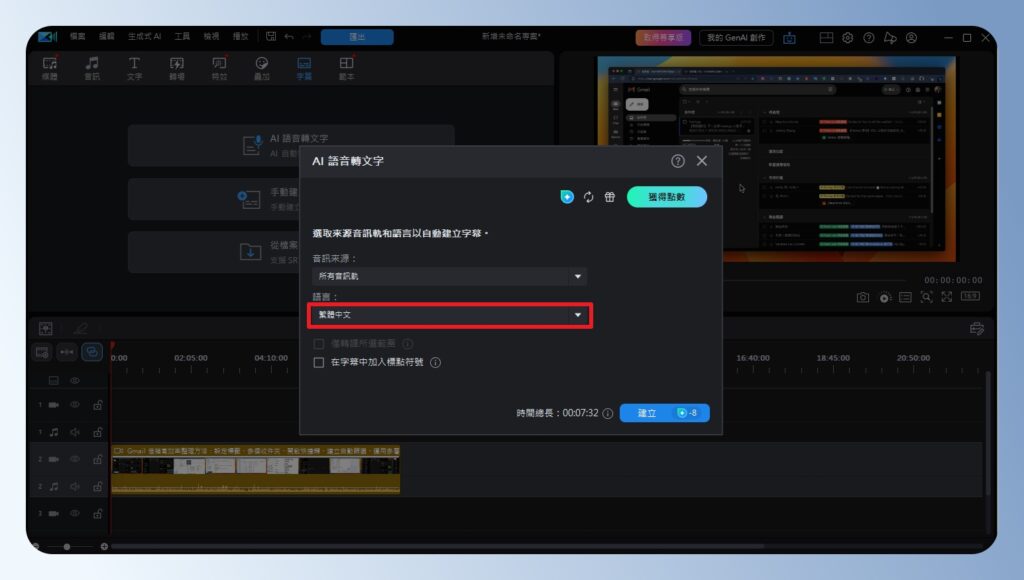
Task: Switch to the 音訊 (Audio) room
Action: tap(91, 65)
